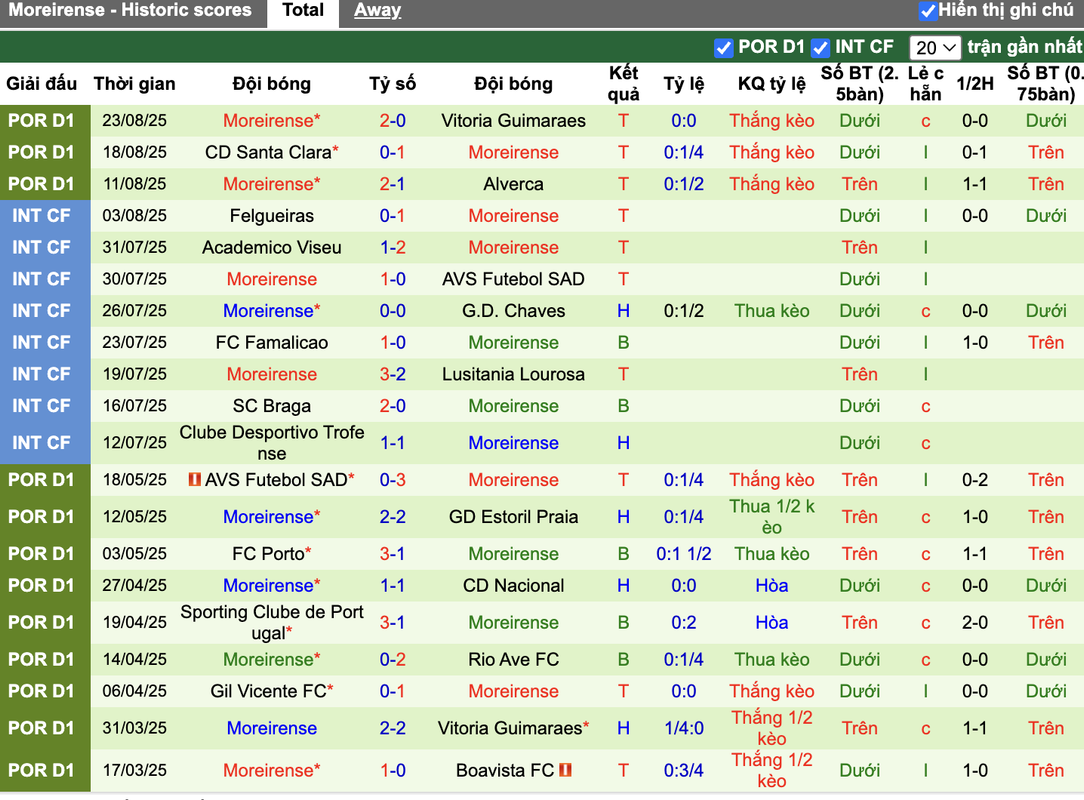Screen dimensions: 1084x800
Task: Click the 0:1 1/2 handicap for FC Porto match
Action: pyautogui.click(x=684, y=555)
